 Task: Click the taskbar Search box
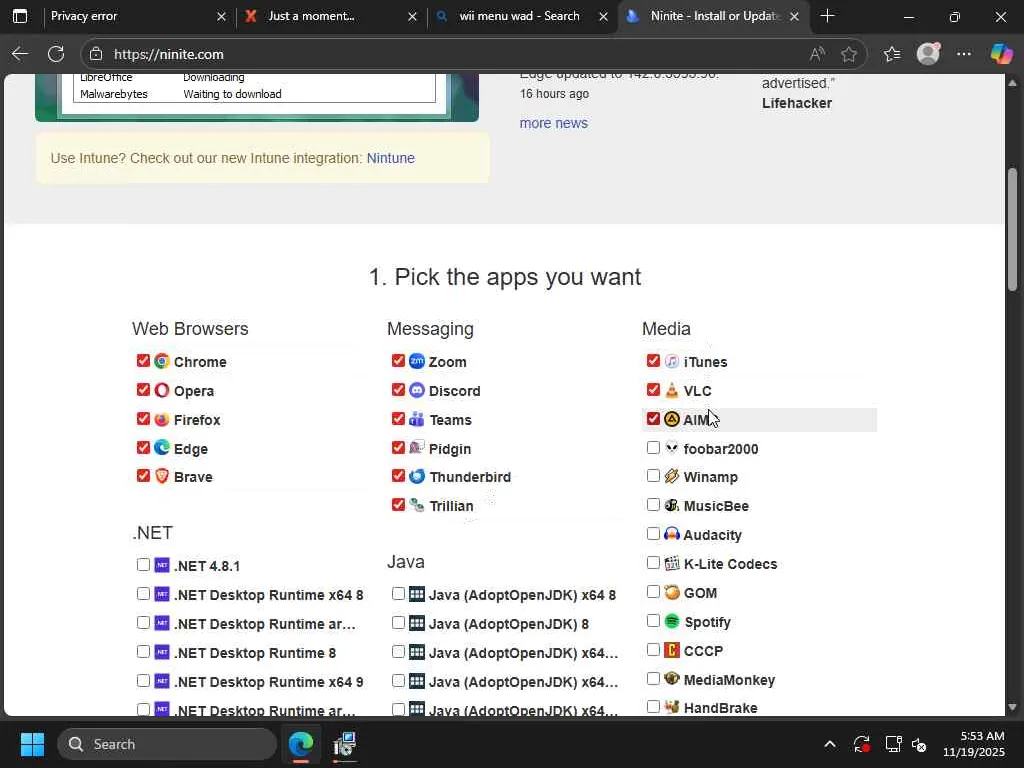click(x=167, y=744)
